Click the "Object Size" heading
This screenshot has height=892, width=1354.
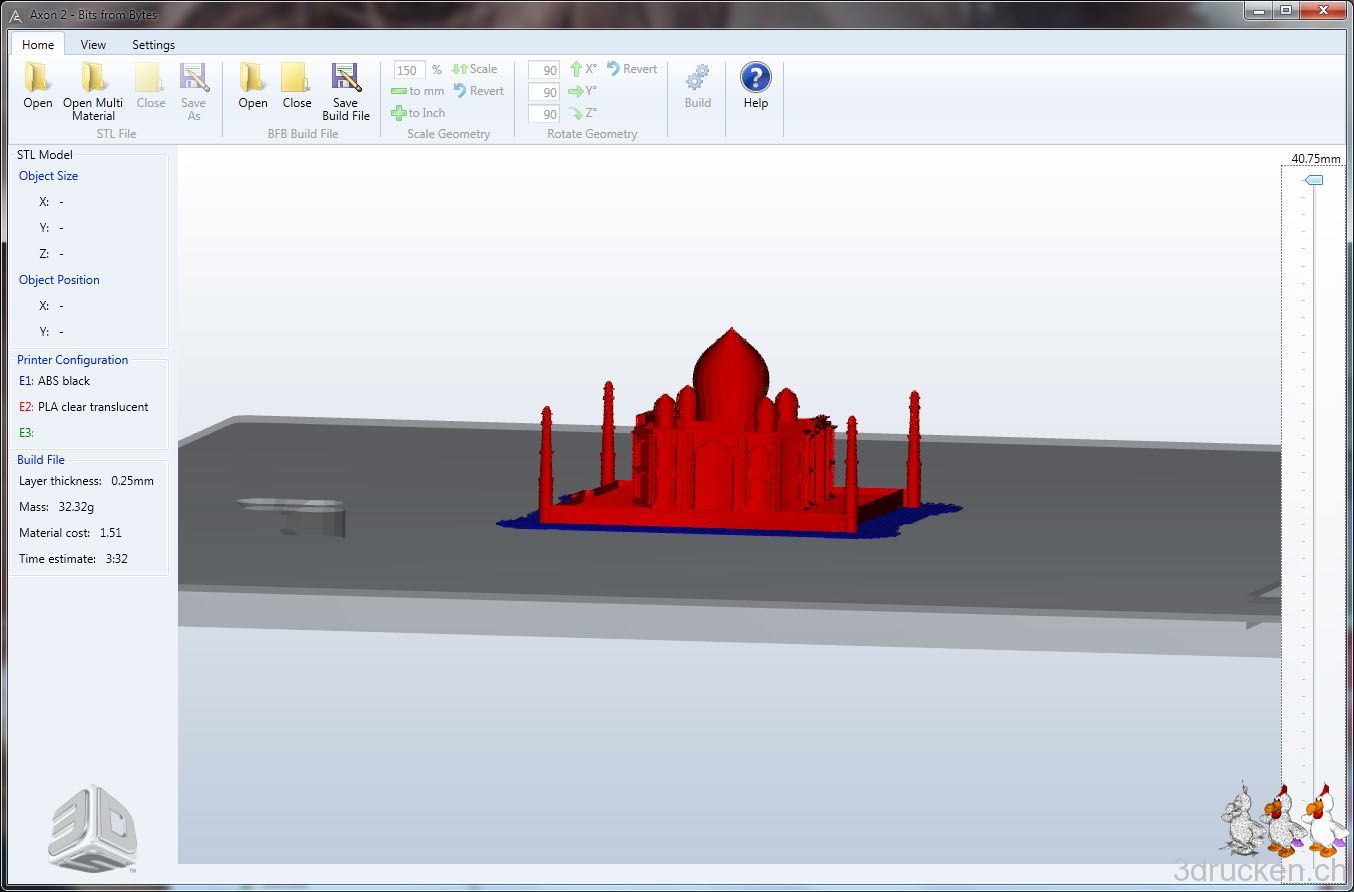[48, 176]
